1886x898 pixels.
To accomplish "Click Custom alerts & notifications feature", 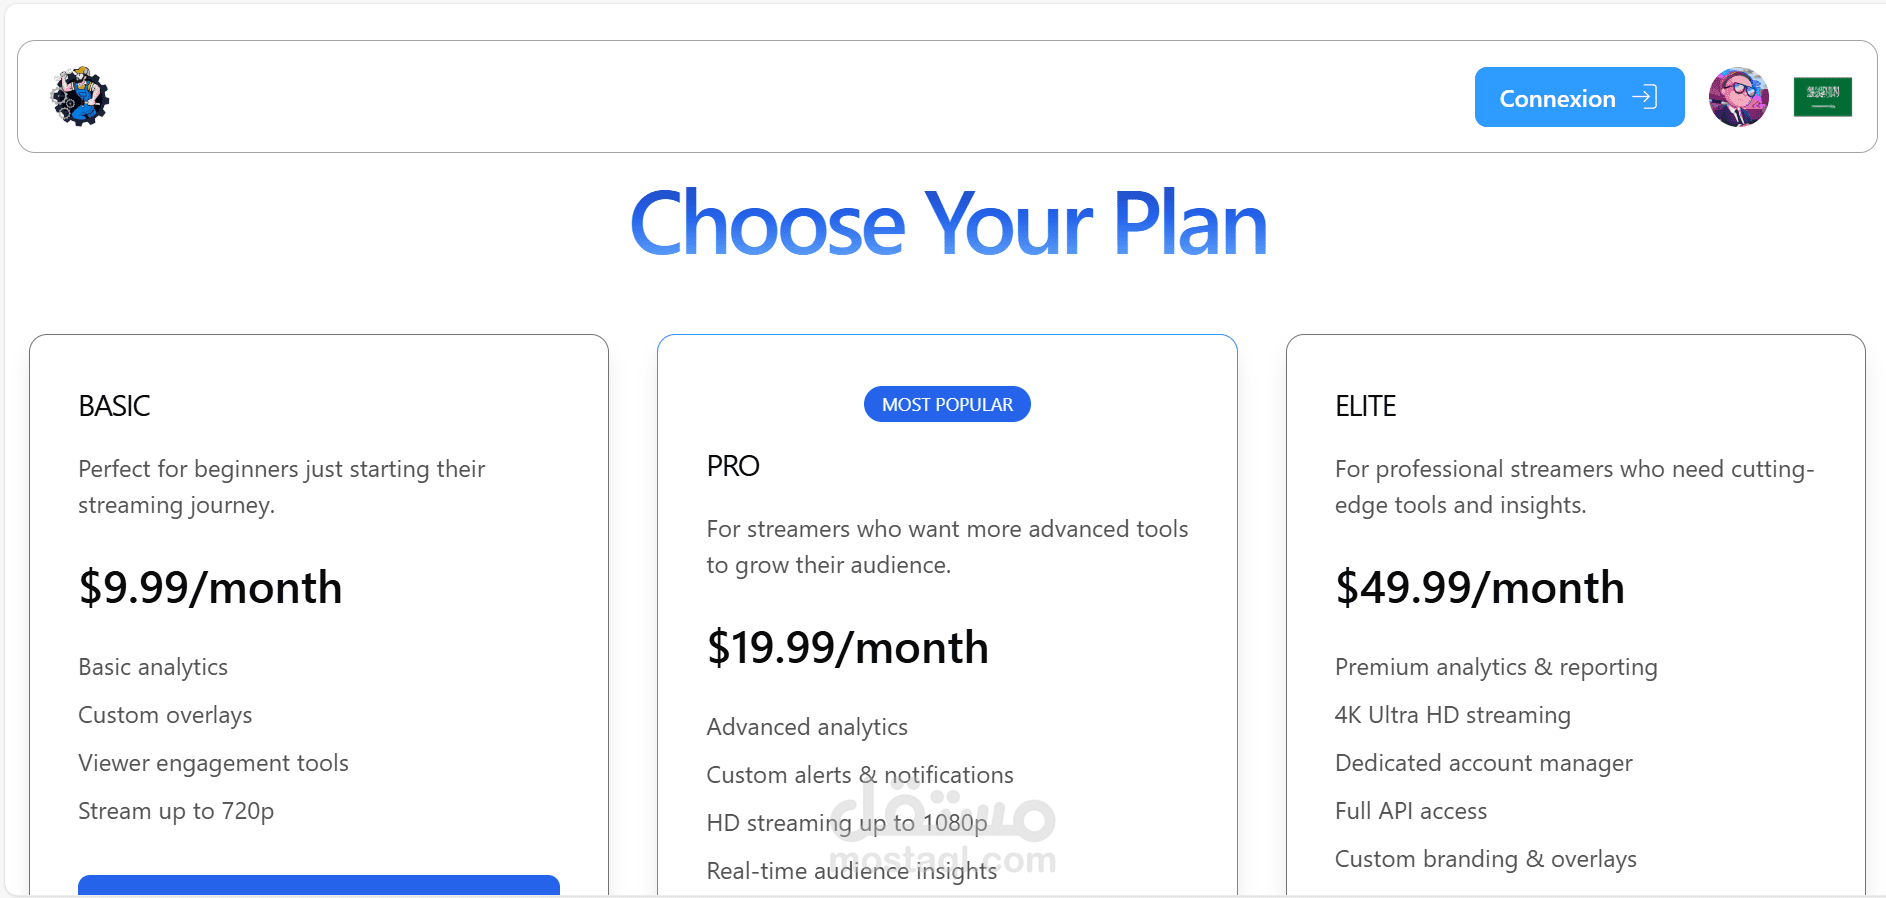I will coord(859,775).
